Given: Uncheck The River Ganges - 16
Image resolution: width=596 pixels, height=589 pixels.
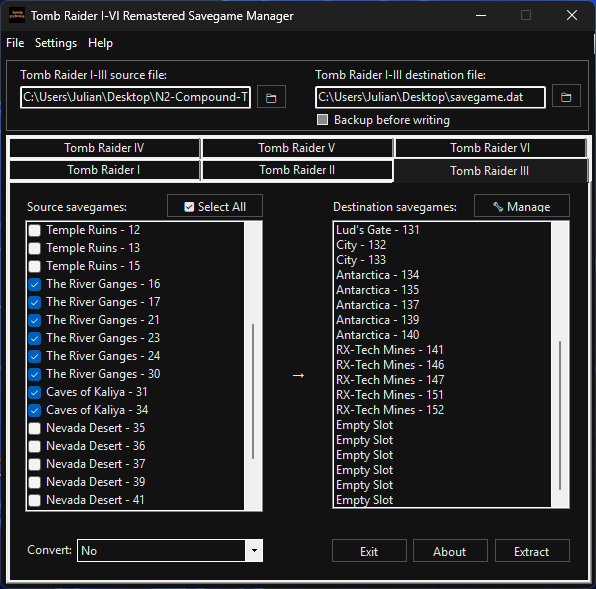Looking at the screenshot, I should (x=35, y=284).
